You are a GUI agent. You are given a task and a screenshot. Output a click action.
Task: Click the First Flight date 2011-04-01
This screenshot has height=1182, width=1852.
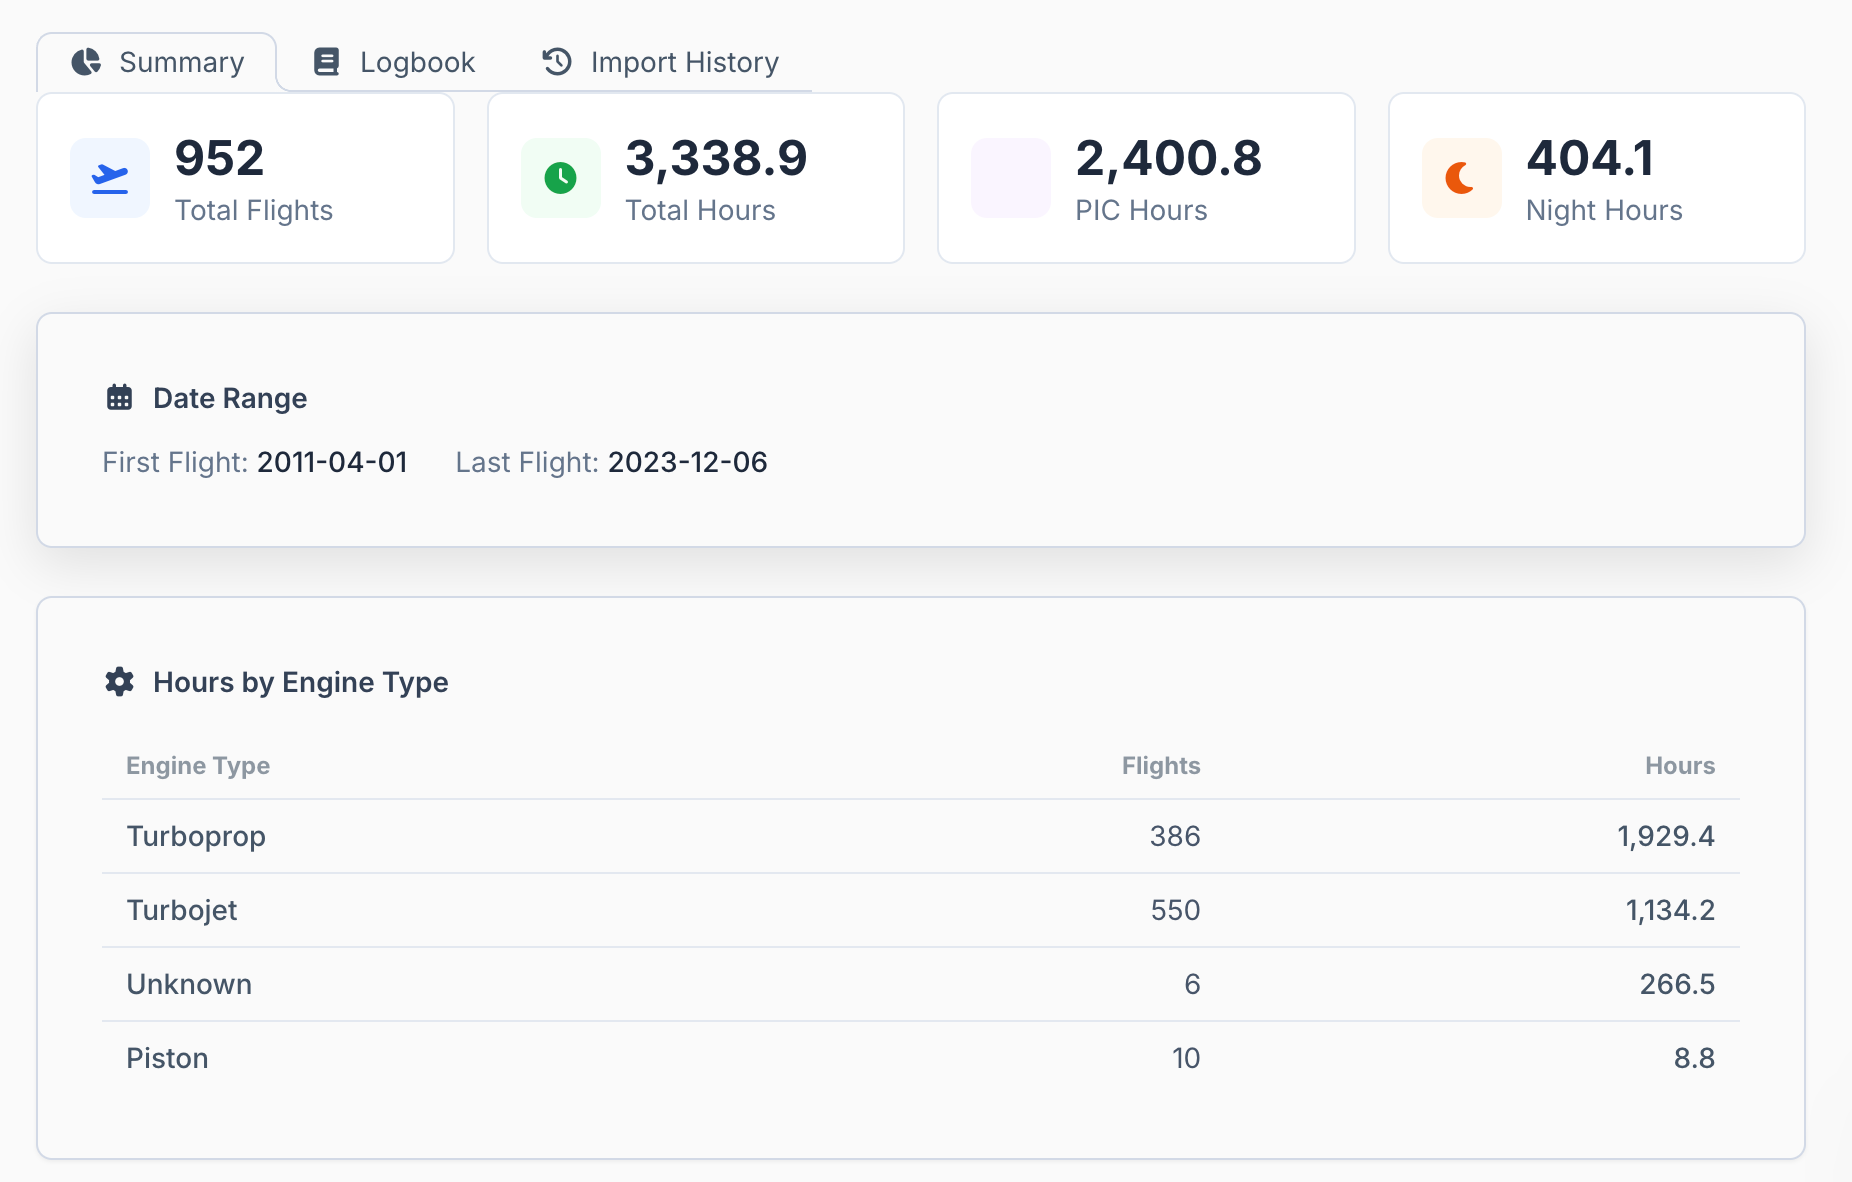coord(332,462)
